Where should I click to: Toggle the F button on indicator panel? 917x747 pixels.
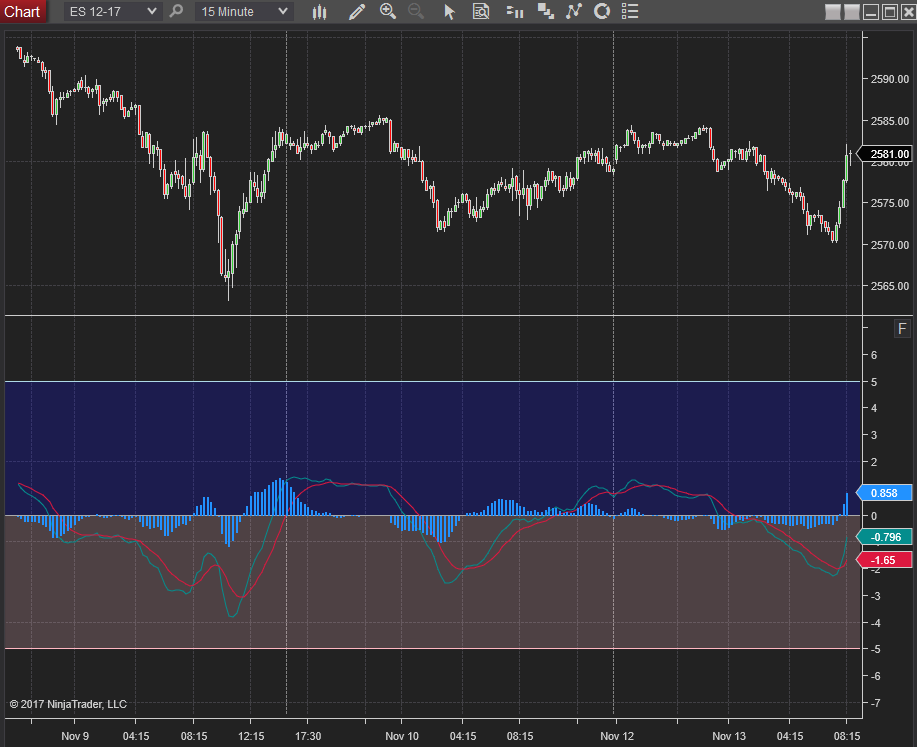click(901, 329)
